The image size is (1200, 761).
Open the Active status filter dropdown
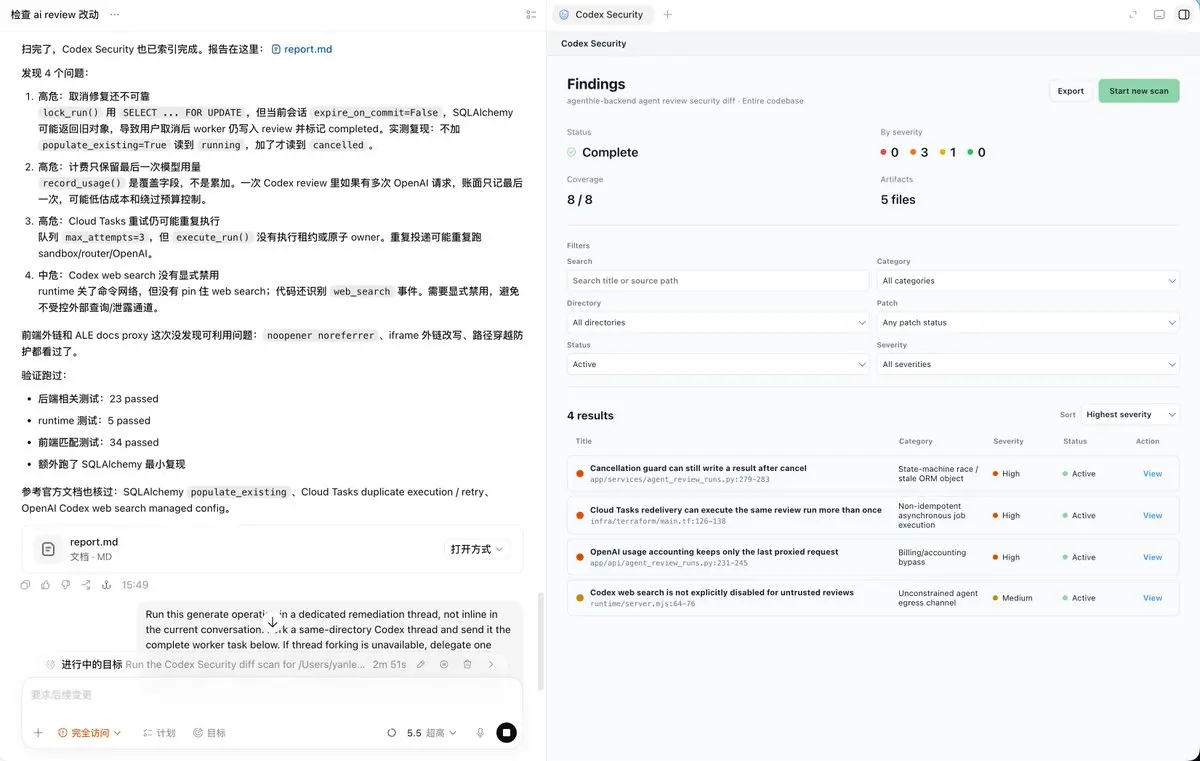pos(718,365)
